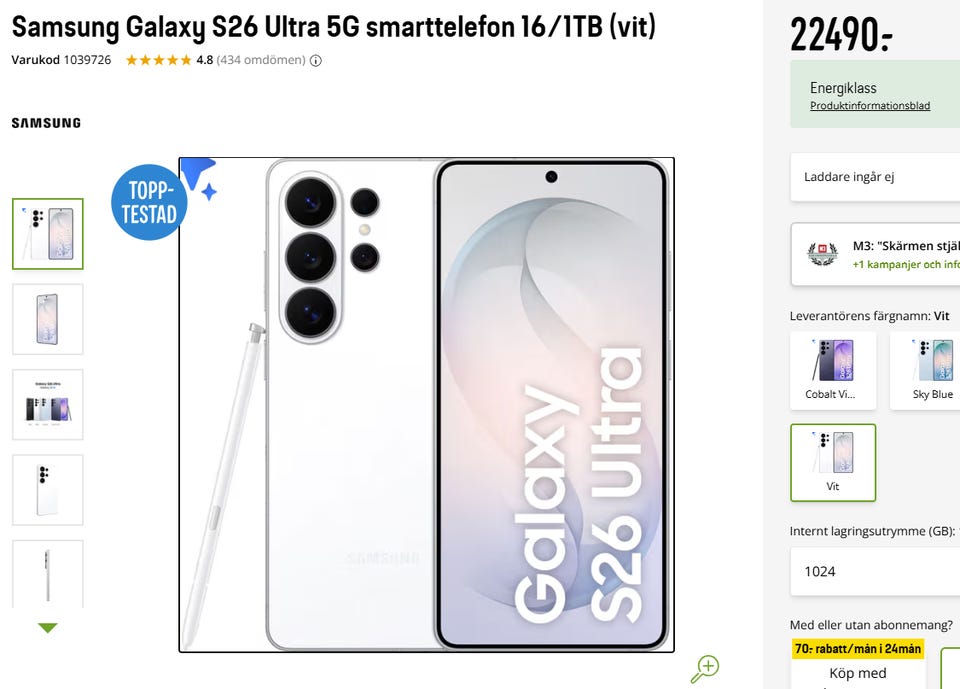Open the Produktinformationsblad link
This screenshot has height=689, width=960.
[870, 106]
